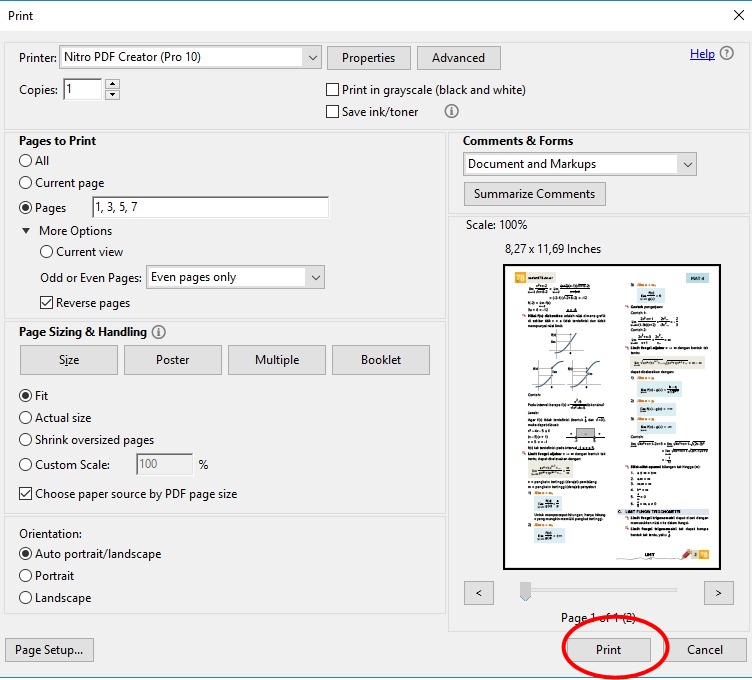Switch to Poster page sizing mode
Viewport: 752px width, 680px height.
coord(172,360)
